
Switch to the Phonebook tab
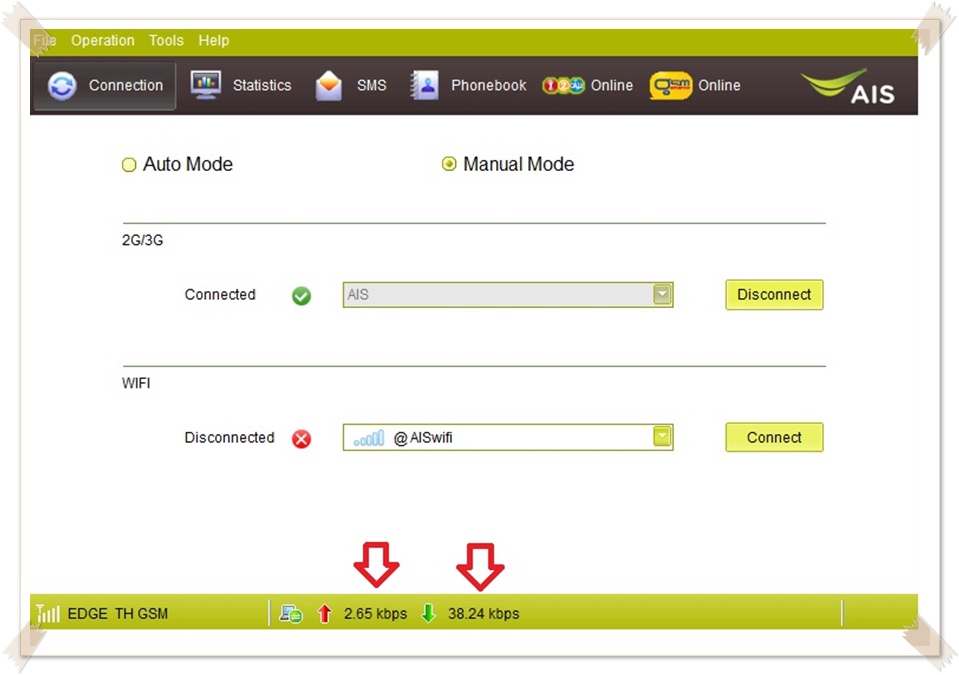(468, 86)
